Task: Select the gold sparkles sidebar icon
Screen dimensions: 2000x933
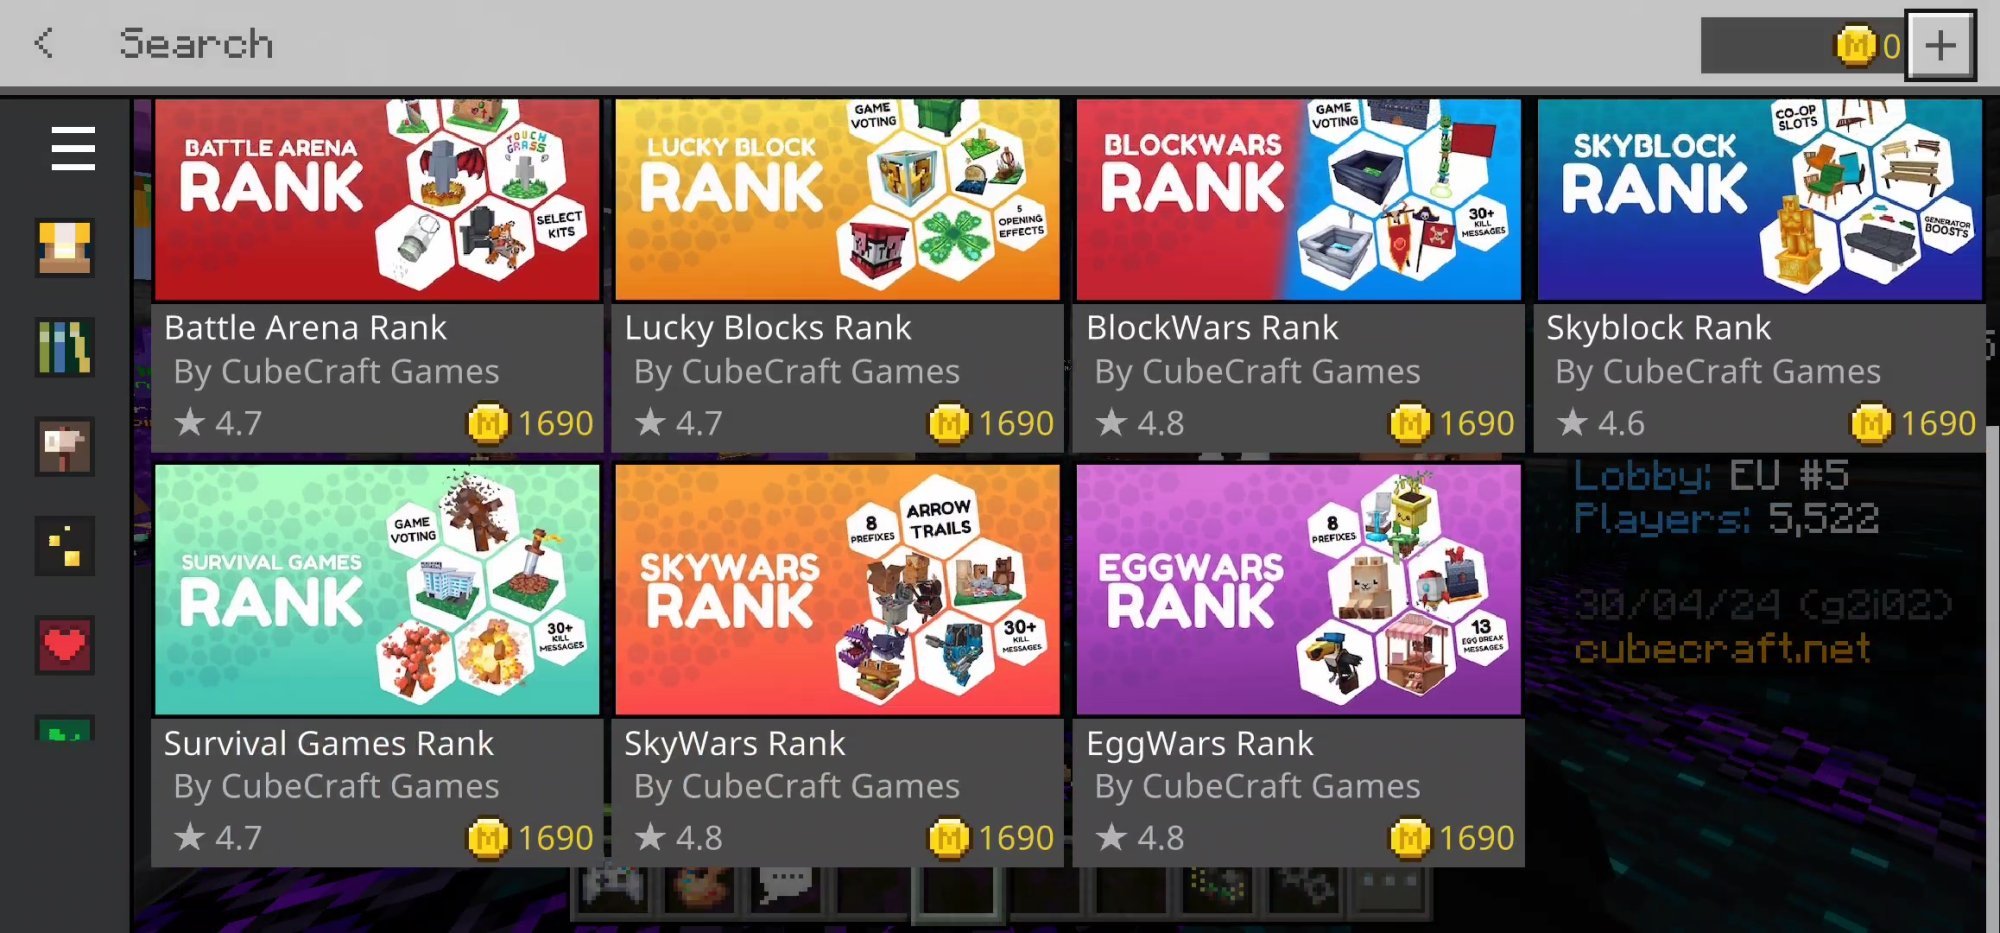Action: pos(65,545)
